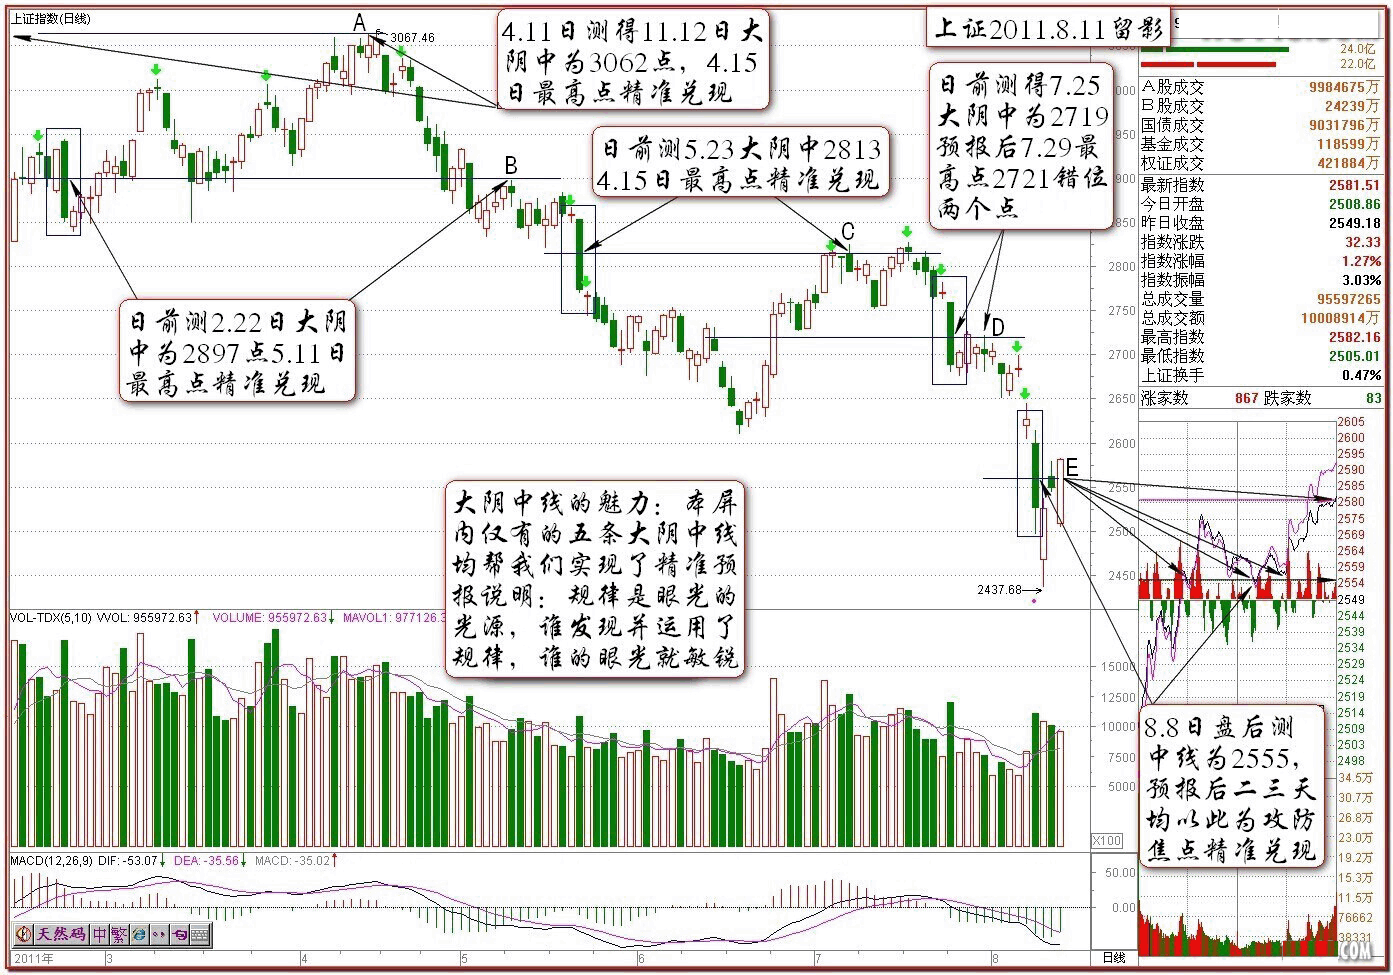Click the punctuation dots icon in the IME bar
This screenshot has height=975, width=1393.
(159, 935)
